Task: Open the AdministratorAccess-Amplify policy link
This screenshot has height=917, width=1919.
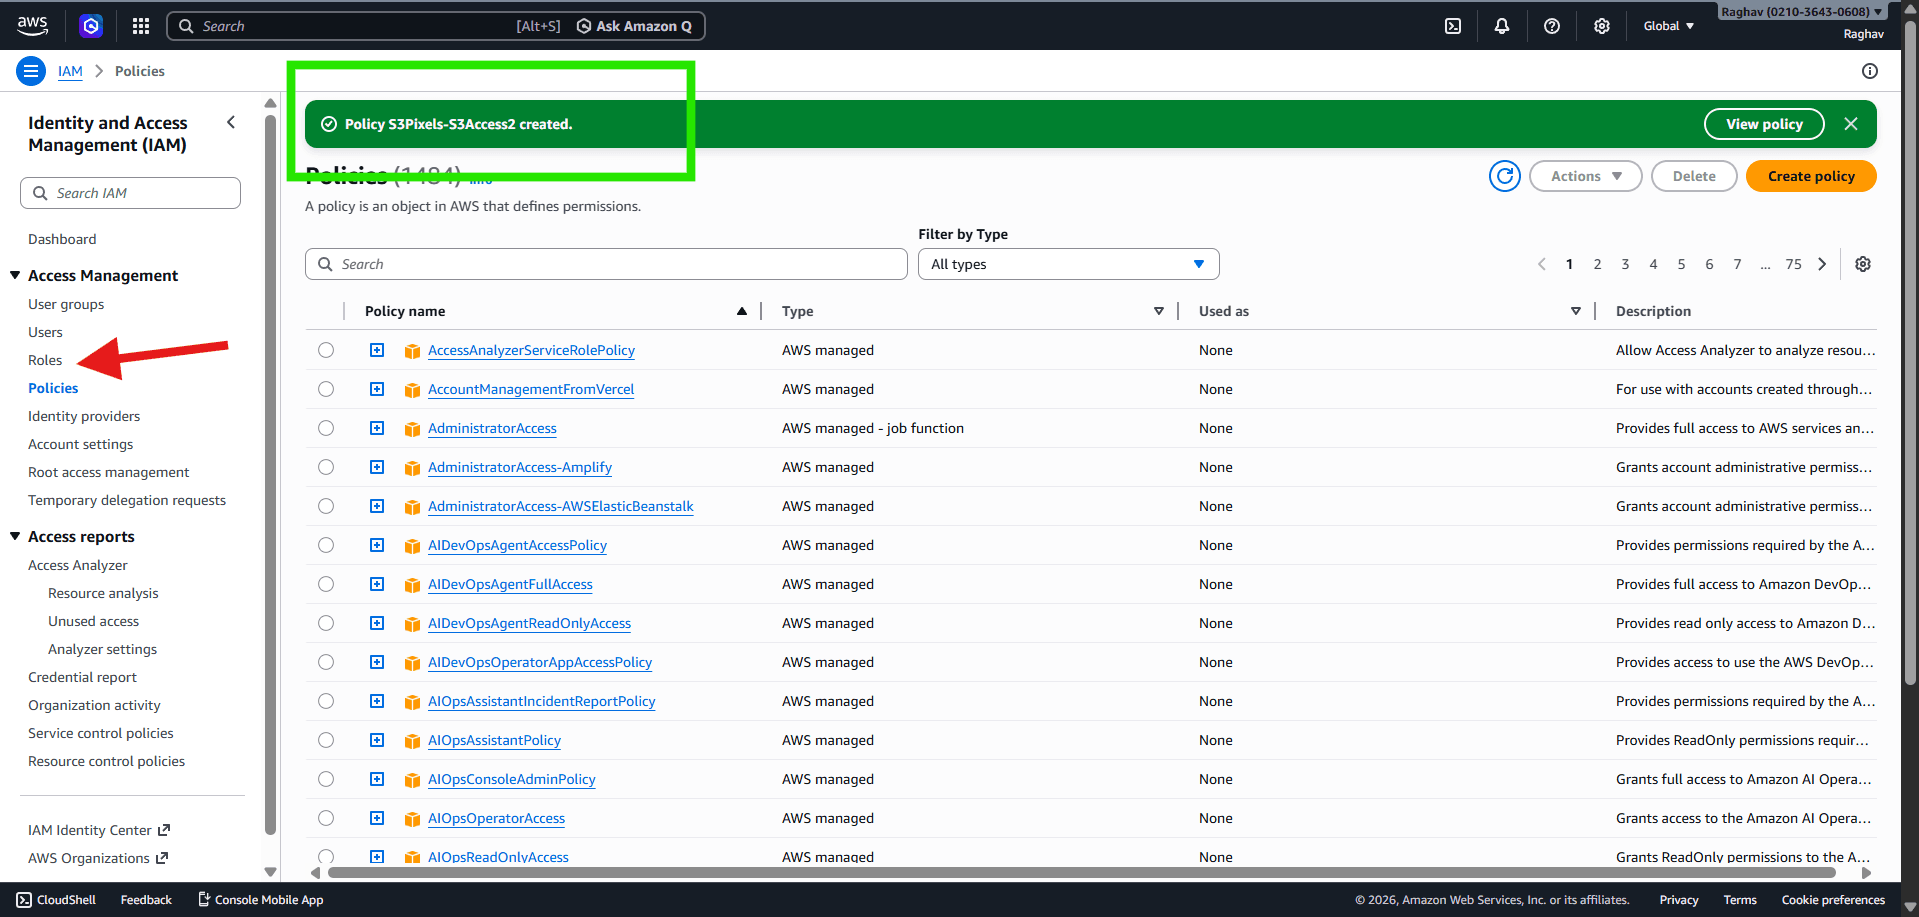Action: tap(520, 467)
